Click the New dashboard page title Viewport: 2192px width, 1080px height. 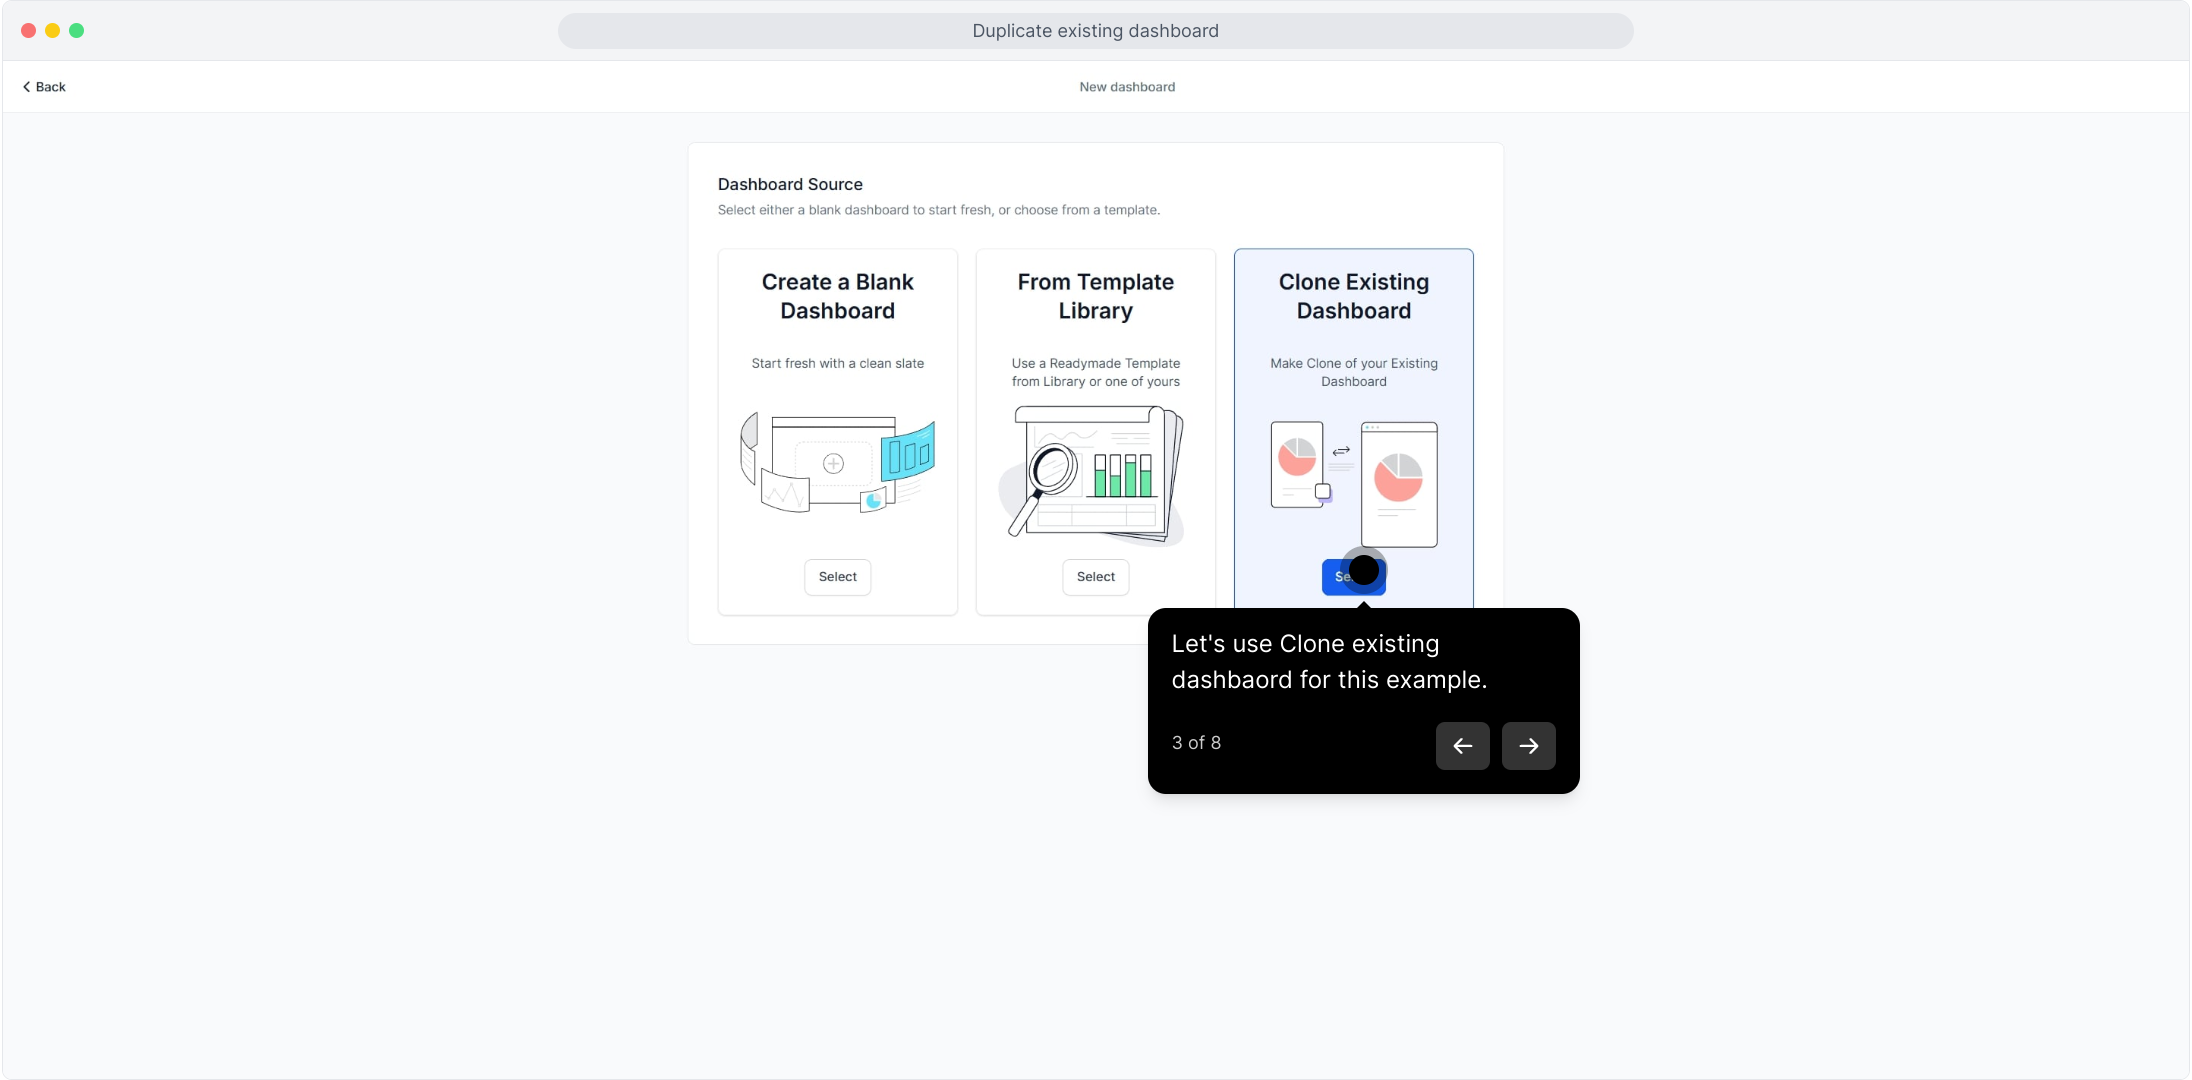pyautogui.click(x=1127, y=87)
